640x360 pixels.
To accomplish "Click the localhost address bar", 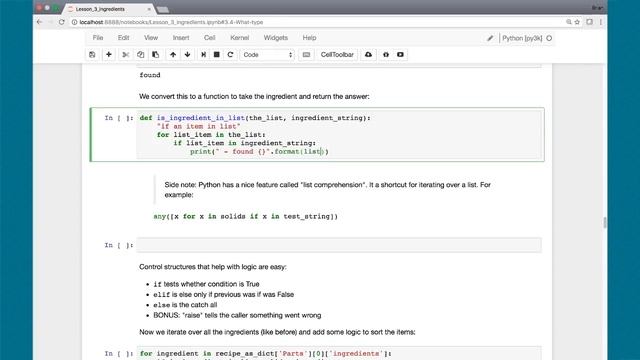I will coord(318,22).
